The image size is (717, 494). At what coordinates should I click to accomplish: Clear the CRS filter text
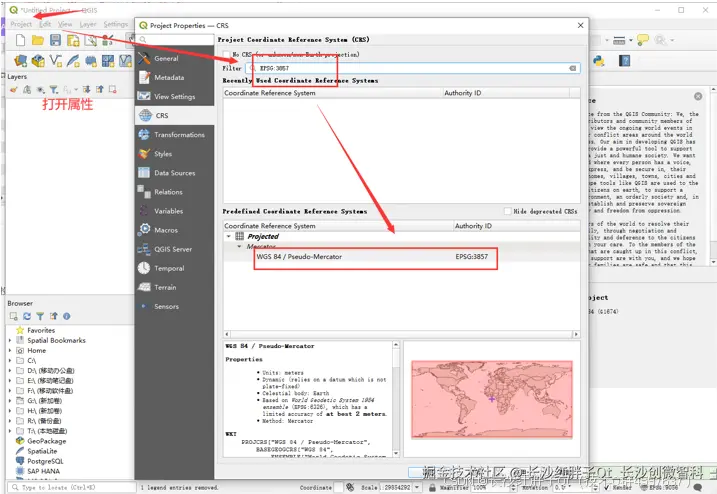573,68
